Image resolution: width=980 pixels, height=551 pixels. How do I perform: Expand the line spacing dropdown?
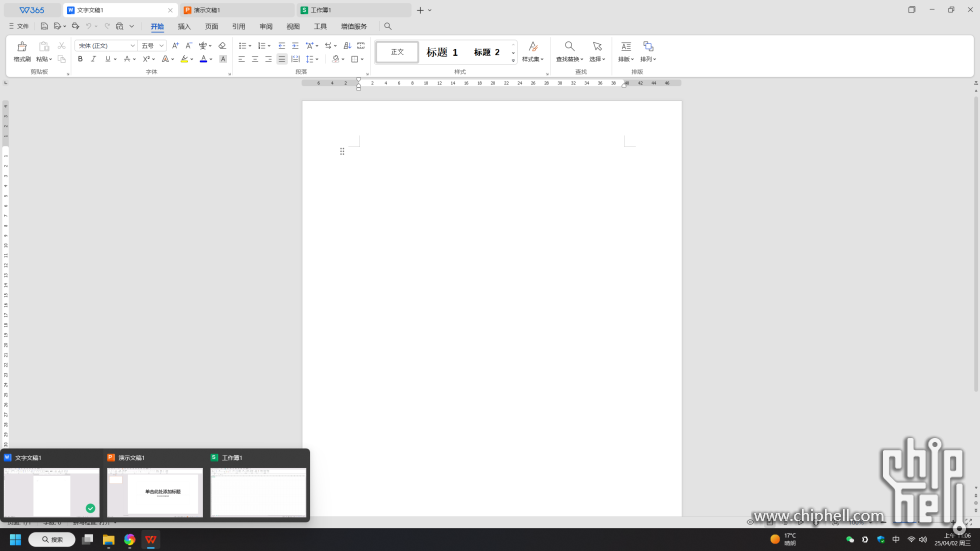318,59
